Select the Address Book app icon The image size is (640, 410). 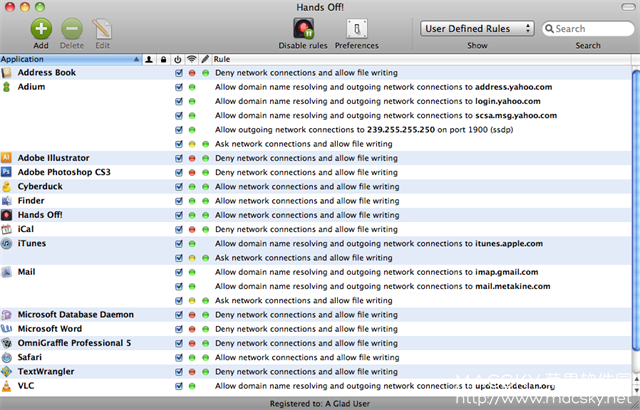(7, 73)
